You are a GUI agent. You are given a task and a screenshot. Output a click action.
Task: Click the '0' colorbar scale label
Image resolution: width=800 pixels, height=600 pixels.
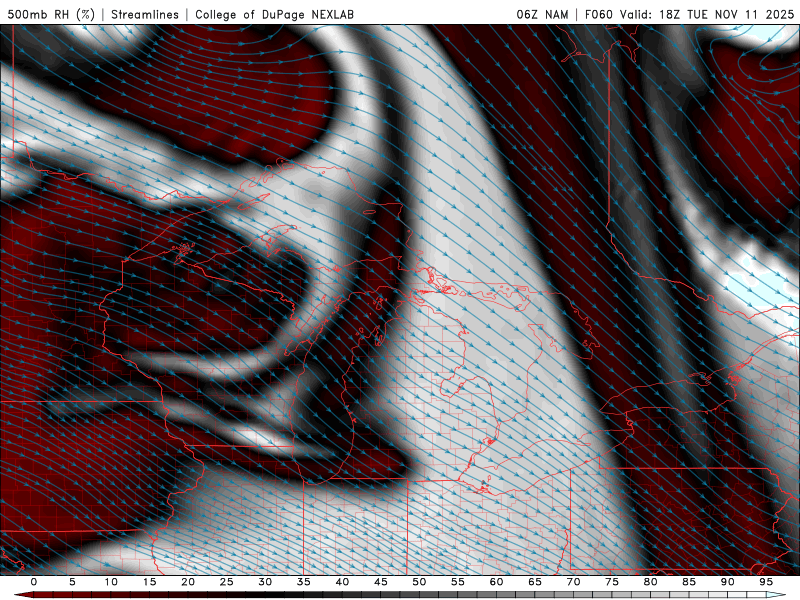click(34, 582)
